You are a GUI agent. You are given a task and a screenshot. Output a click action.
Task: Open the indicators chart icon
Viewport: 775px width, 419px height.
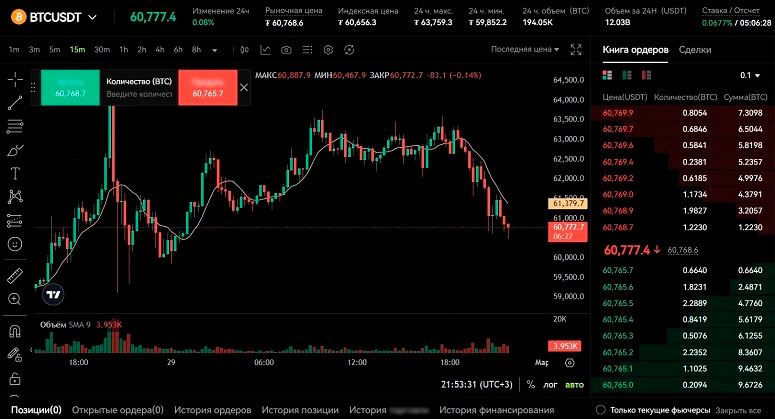pos(264,49)
